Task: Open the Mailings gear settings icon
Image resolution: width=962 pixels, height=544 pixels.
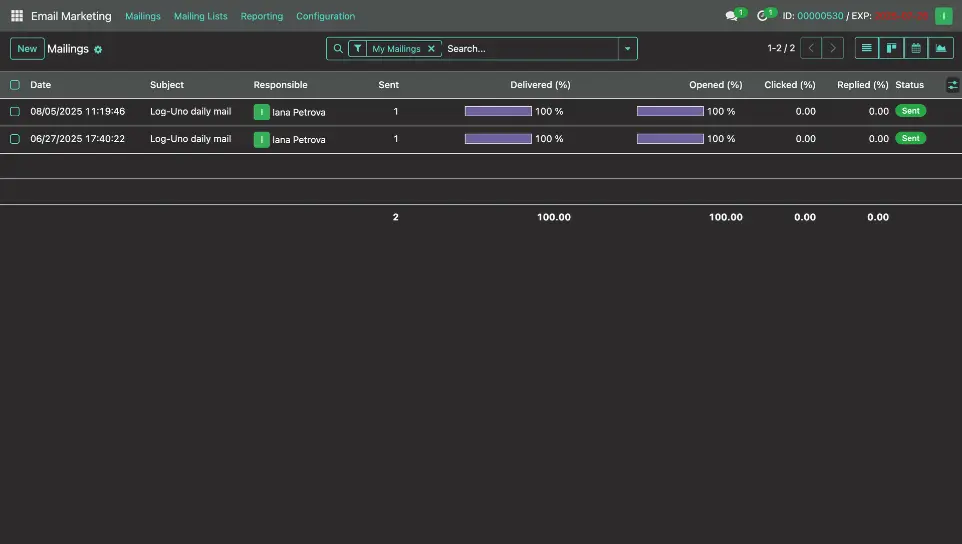Action: coord(98,49)
